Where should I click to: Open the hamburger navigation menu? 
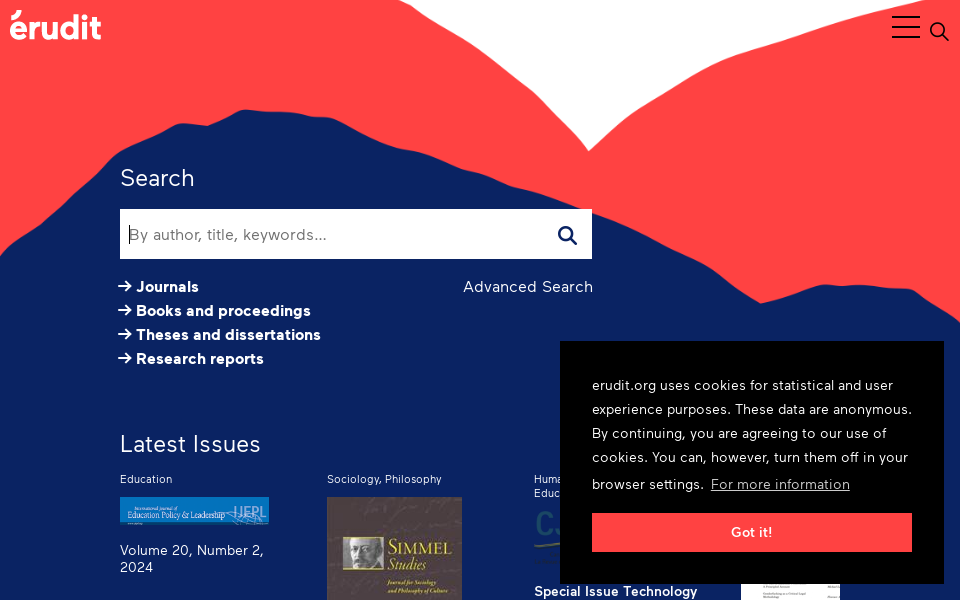905,28
